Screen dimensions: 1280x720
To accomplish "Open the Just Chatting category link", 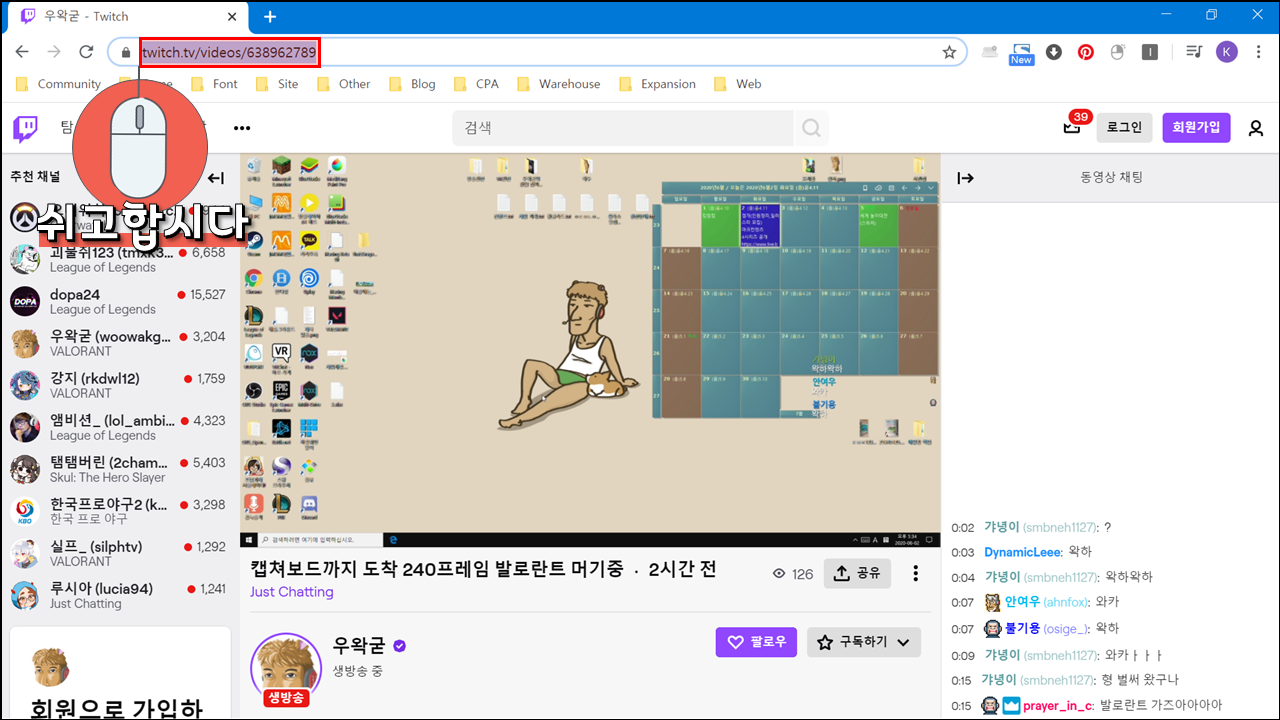I will click(x=292, y=592).
